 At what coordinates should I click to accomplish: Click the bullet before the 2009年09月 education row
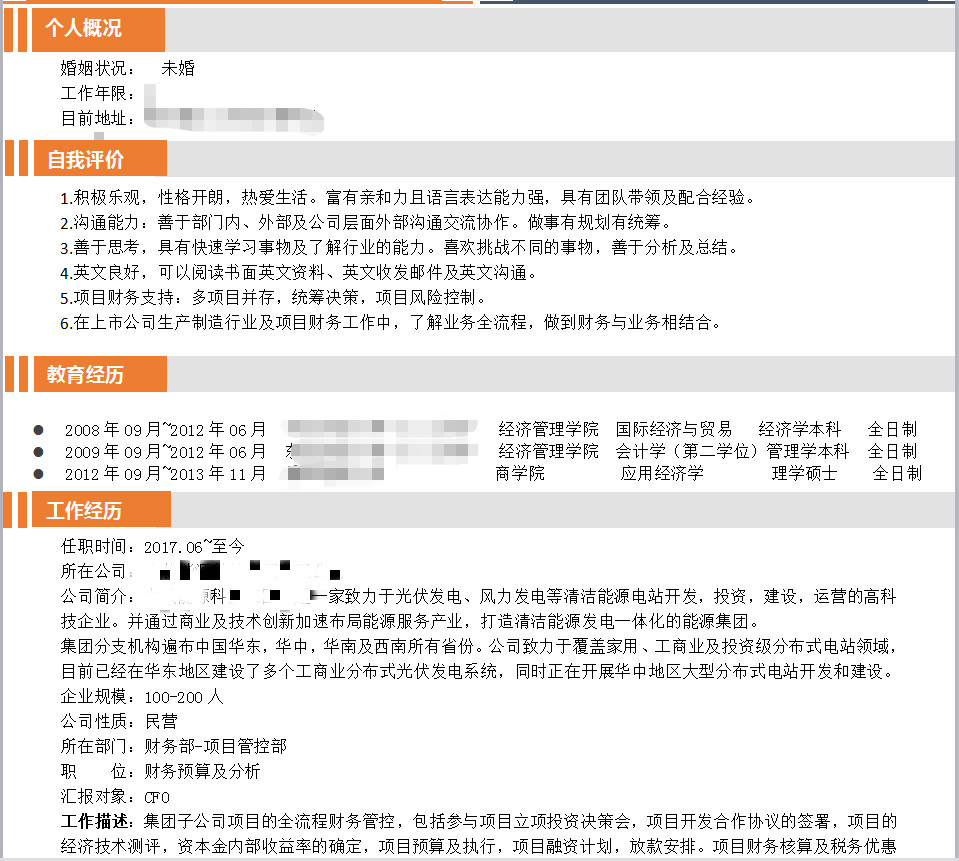39,451
